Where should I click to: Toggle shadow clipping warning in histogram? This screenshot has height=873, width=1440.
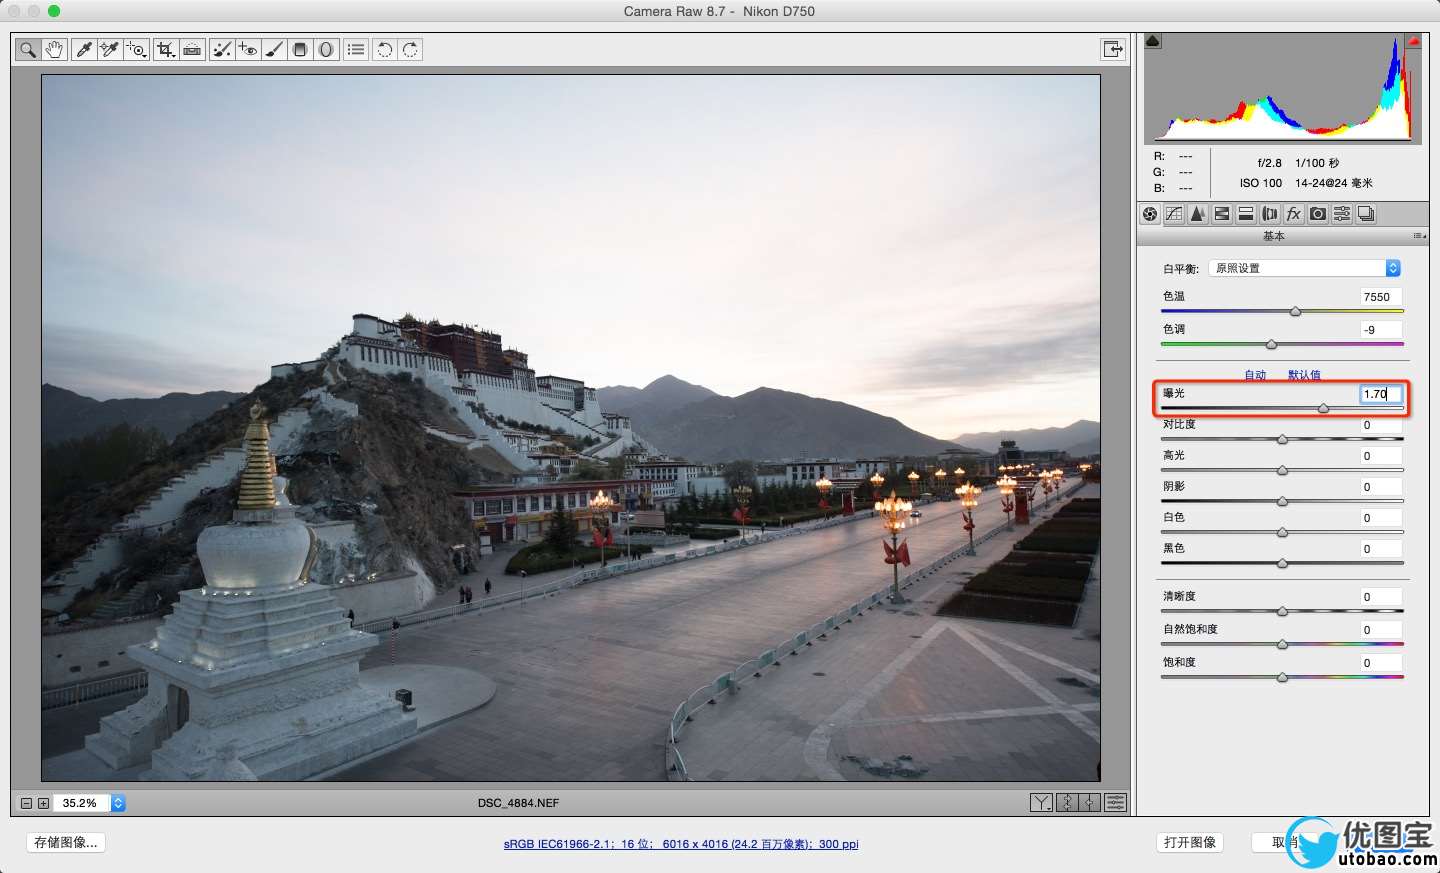[x=1153, y=41]
